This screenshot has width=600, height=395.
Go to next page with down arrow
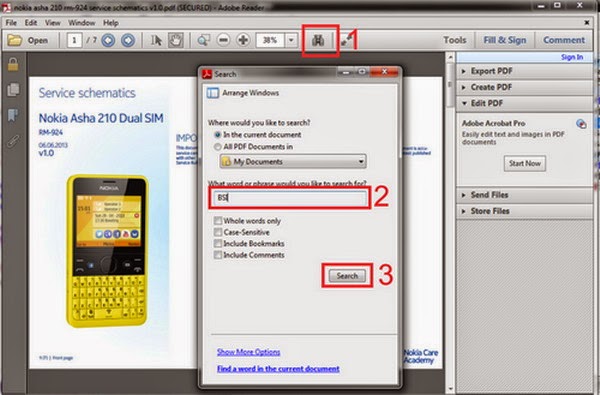128,40
